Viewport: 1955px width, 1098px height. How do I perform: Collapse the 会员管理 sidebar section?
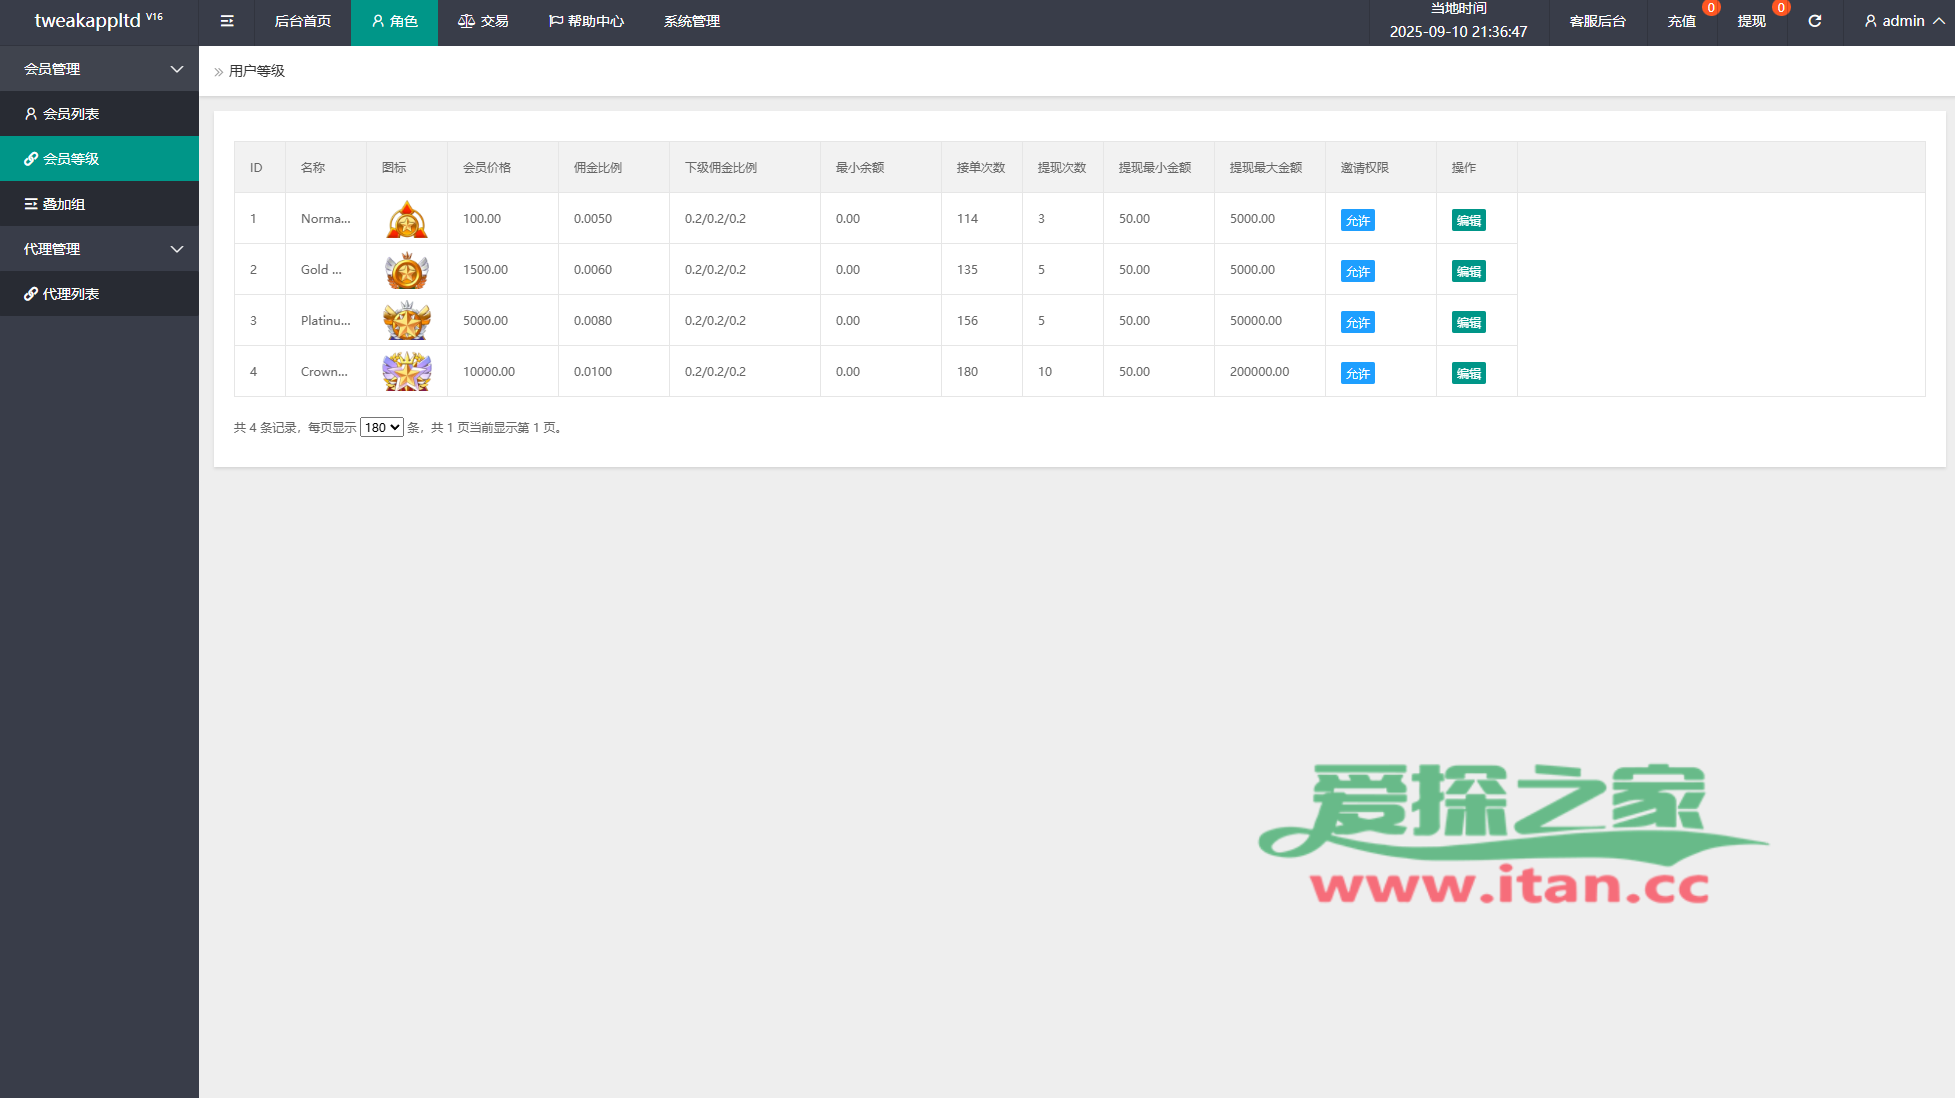pyautogui.click(x=100, y=69)
